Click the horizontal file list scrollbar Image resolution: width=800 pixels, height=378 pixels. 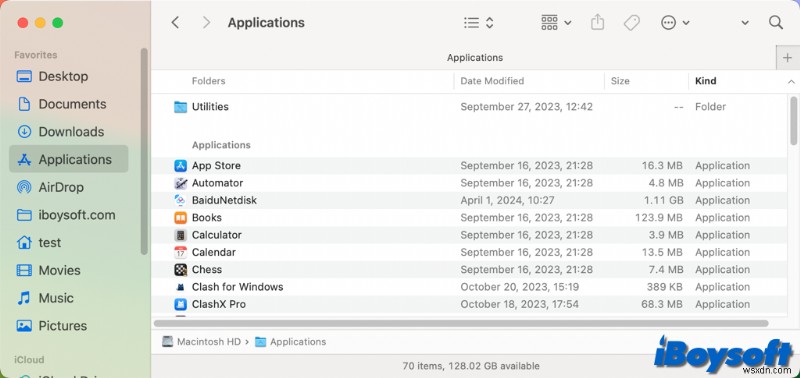click(461, 323)
